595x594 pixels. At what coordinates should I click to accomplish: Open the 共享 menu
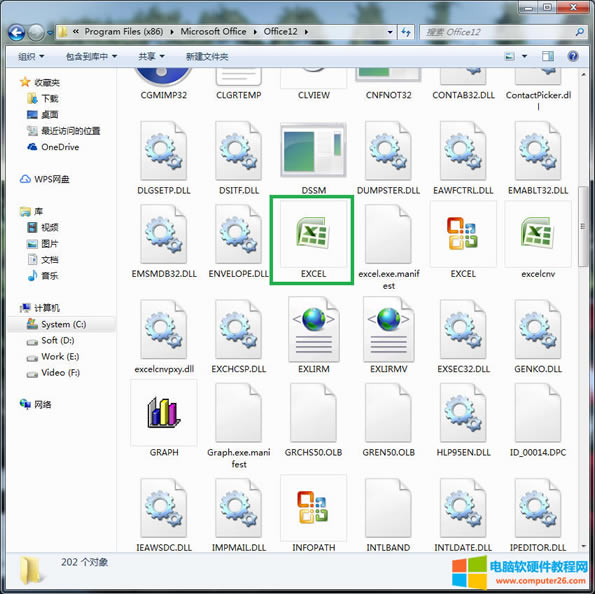[x=151, y=57]
